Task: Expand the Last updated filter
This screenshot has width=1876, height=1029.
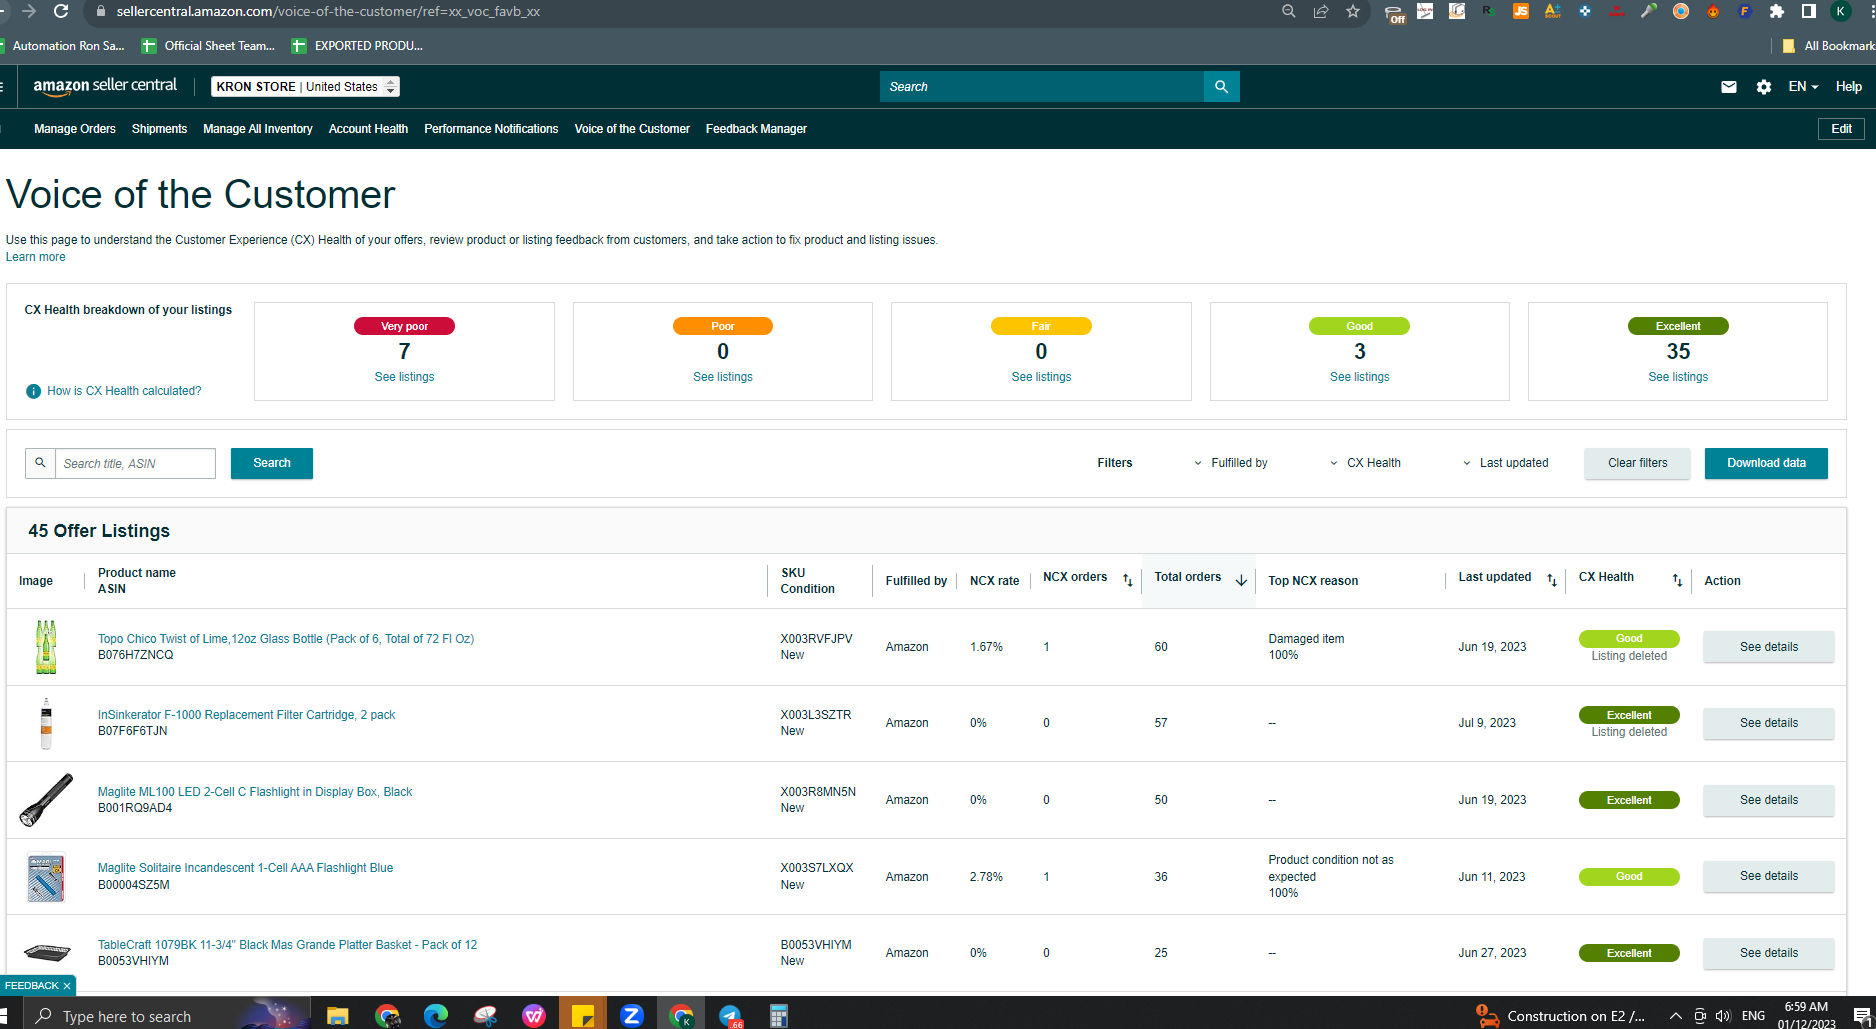Action: [x=1505, y=463]
